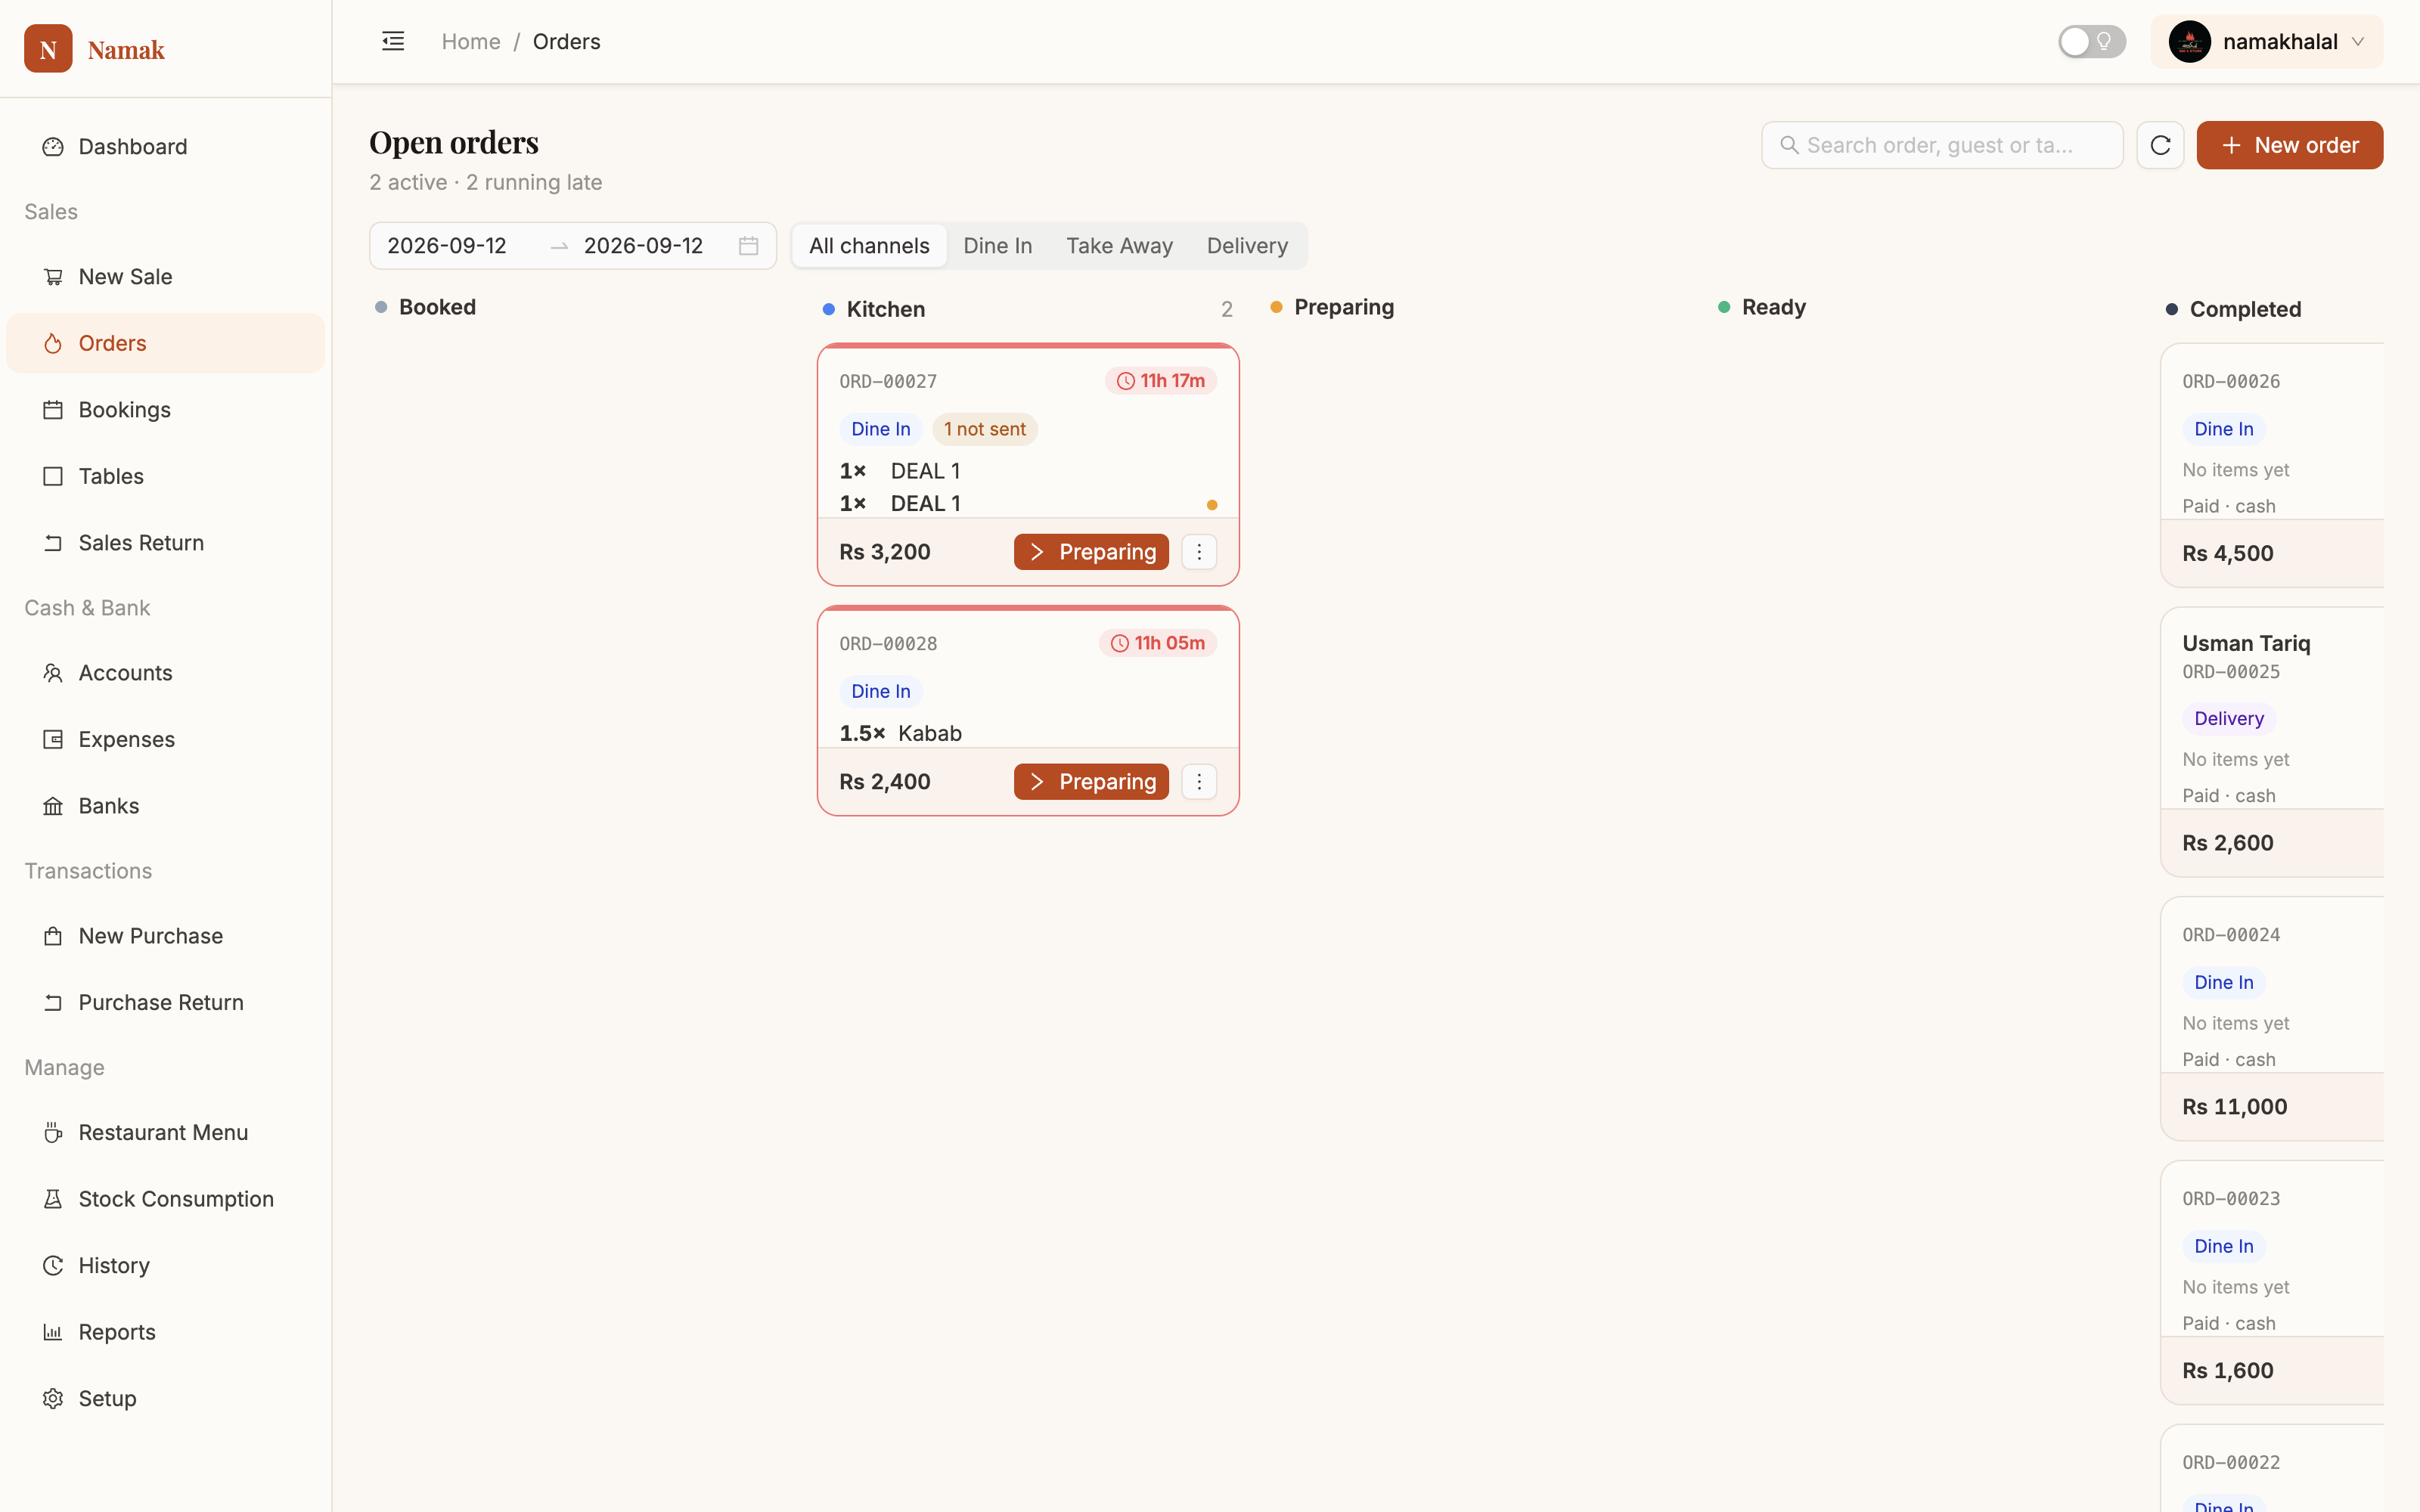Image resolution: width=2420 pixels, height=1512 pixels.
Task: Select the Take Away channel tab
Action: pos(1119,246)
